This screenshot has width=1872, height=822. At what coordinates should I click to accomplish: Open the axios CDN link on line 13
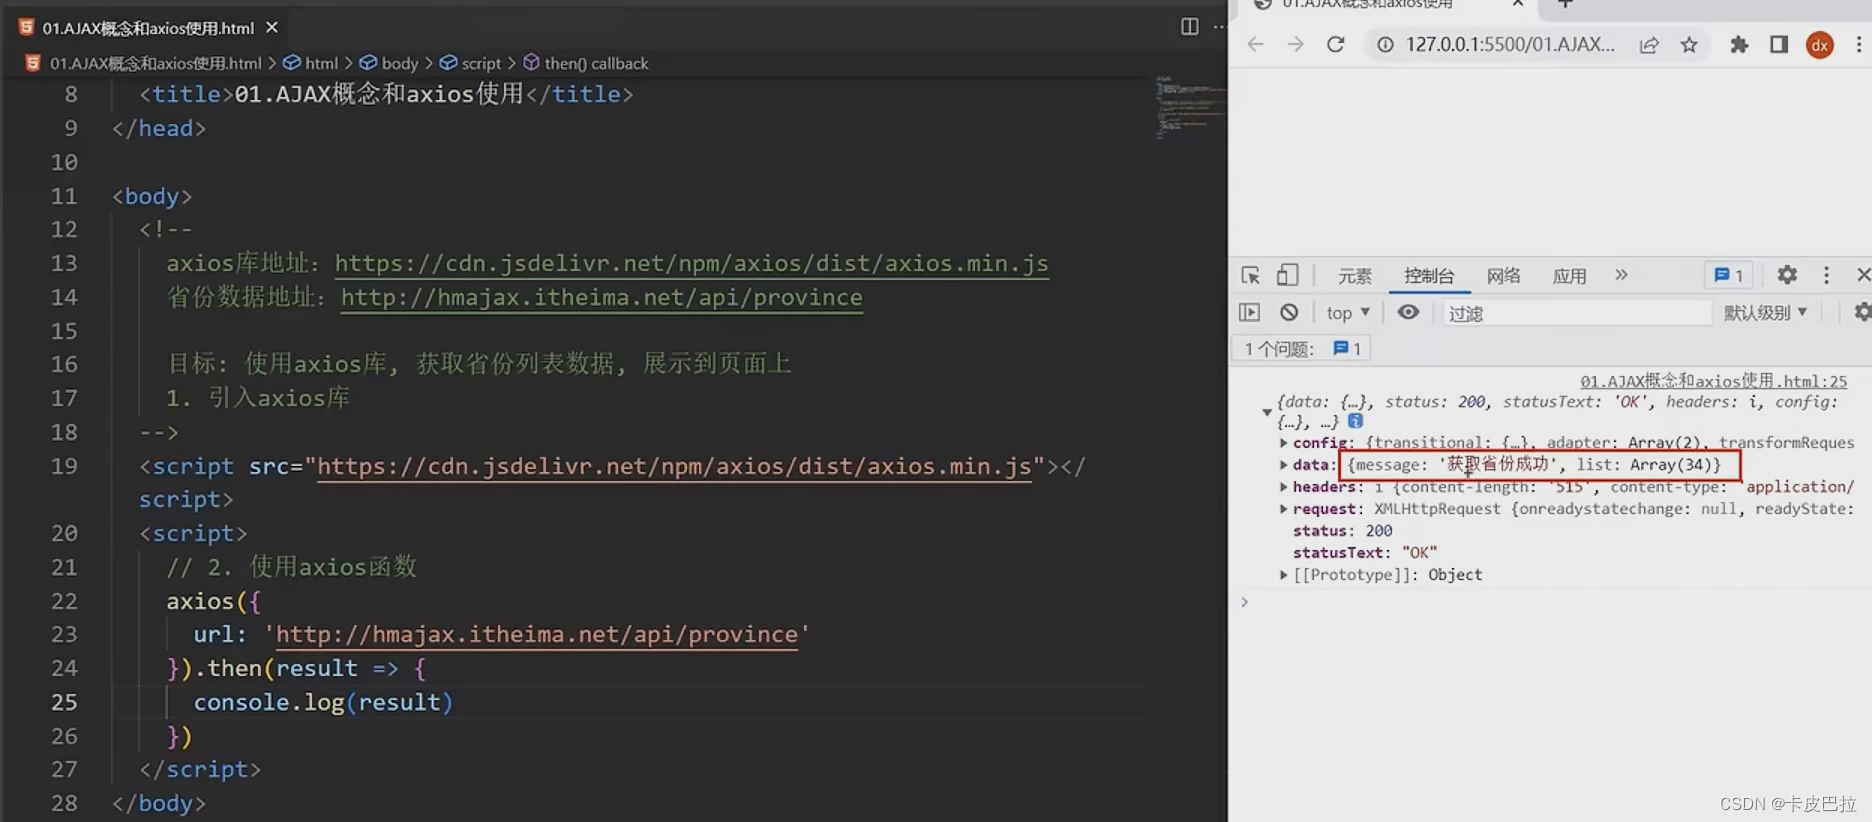click(x=691, y=263)
